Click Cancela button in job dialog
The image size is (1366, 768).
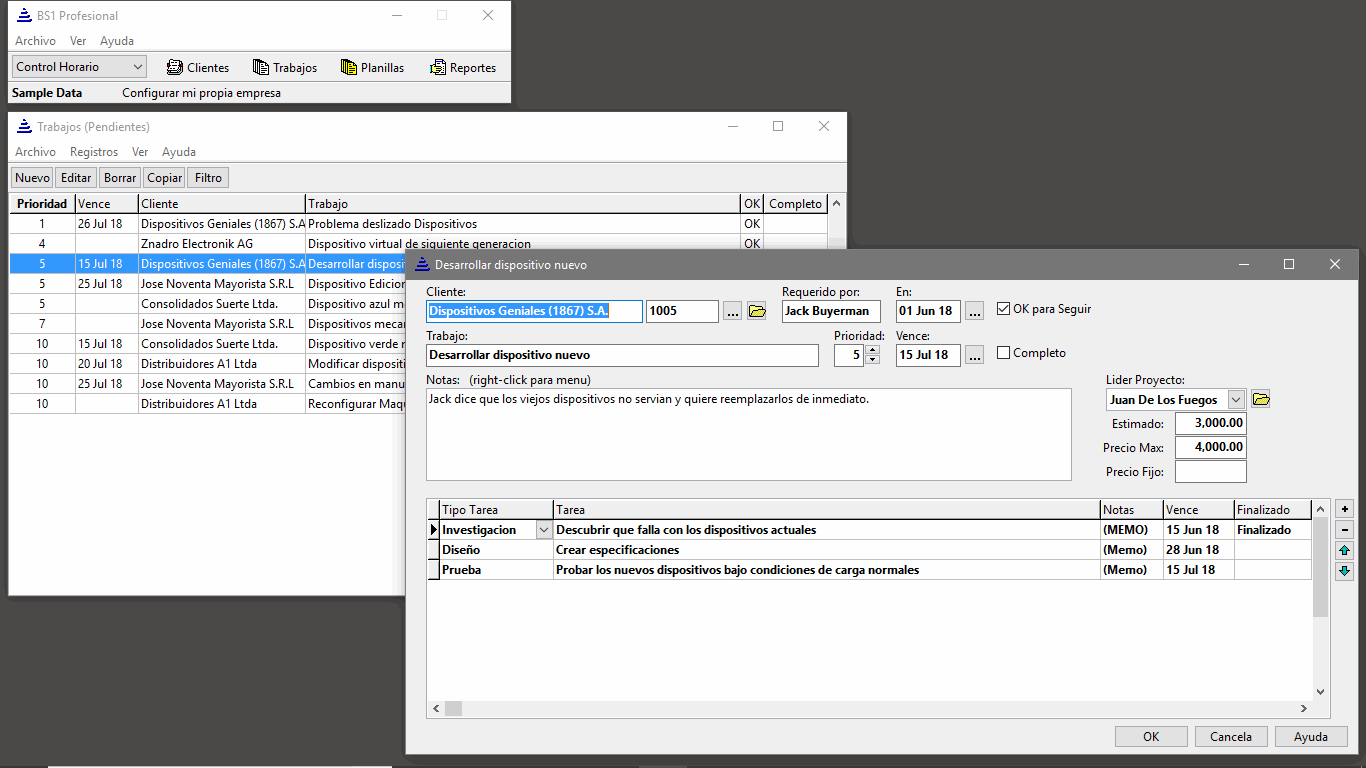[x=1231, y=736]
